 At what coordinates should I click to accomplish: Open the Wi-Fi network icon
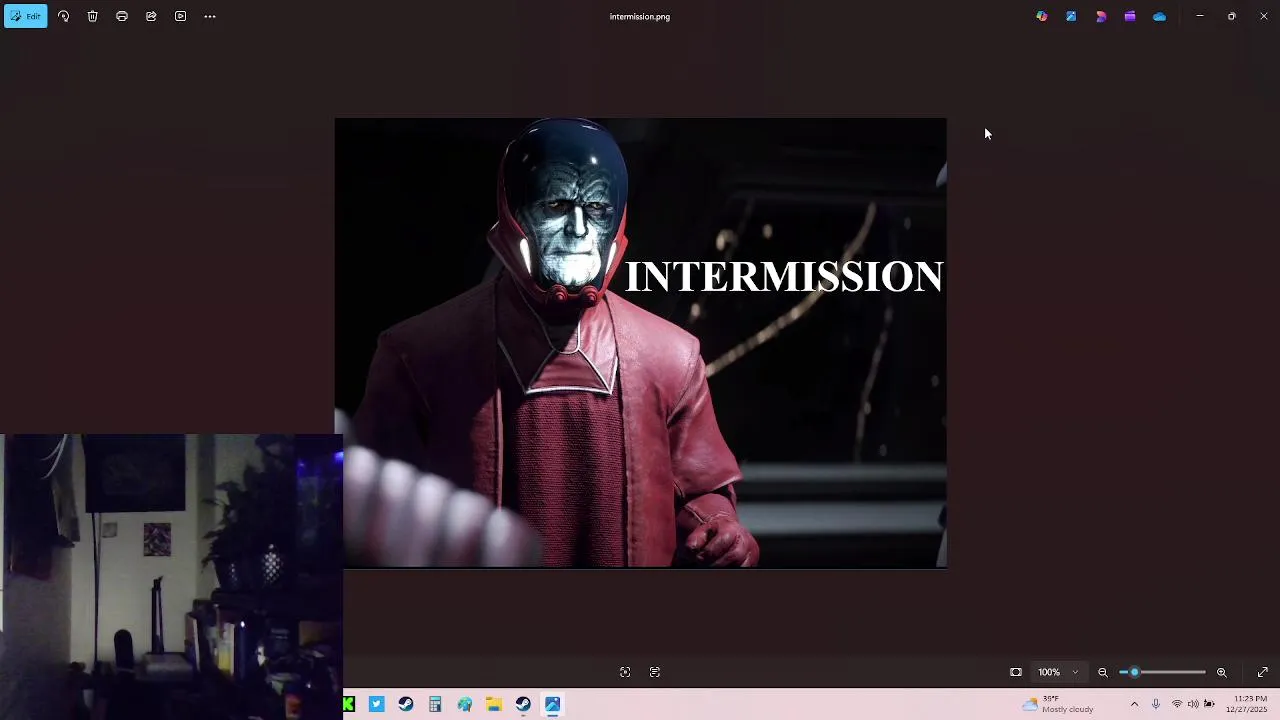[1177, 704]
